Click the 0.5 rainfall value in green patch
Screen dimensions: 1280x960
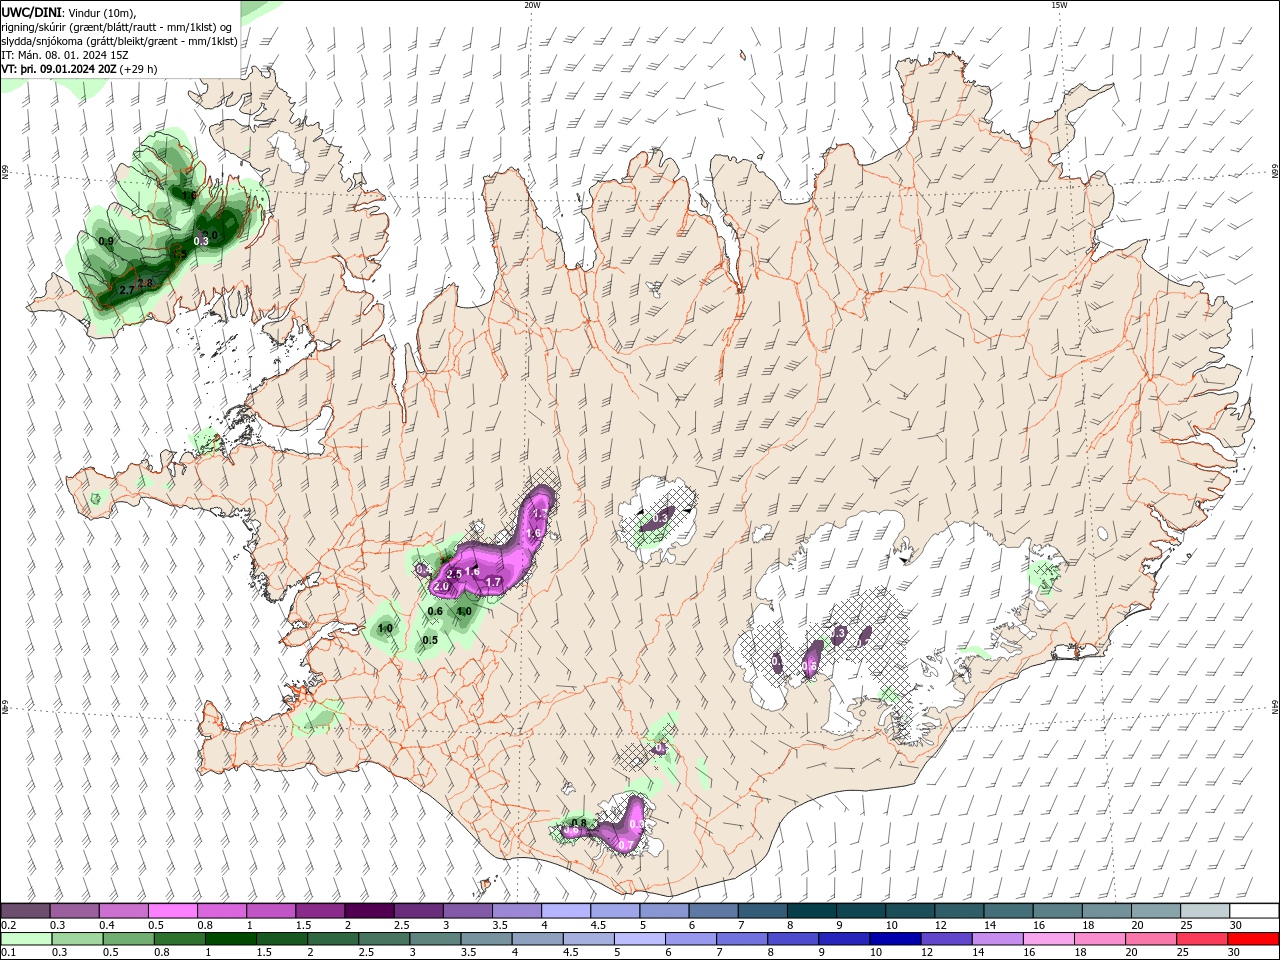coord(430,640)
